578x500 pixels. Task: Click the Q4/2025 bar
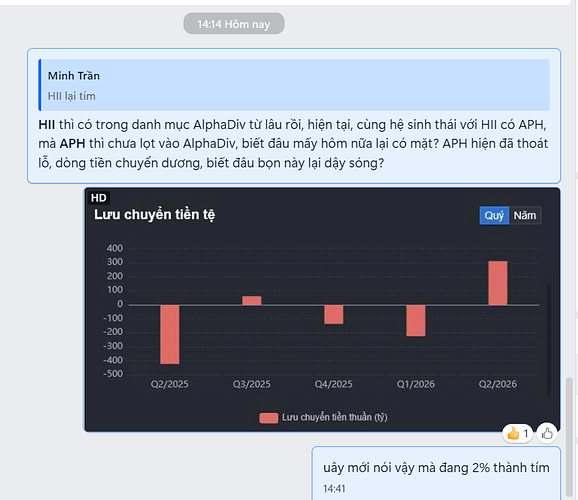pos(334,315)
